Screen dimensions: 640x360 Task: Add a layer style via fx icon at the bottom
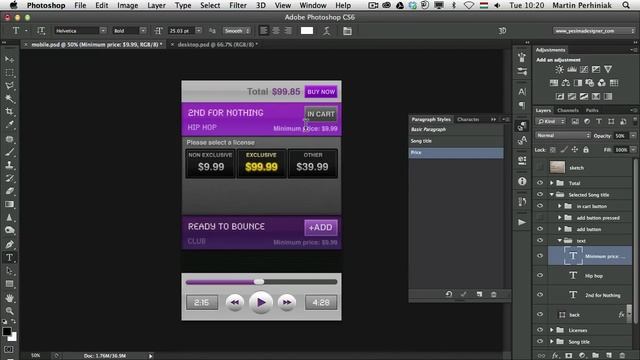pos(556,356)
